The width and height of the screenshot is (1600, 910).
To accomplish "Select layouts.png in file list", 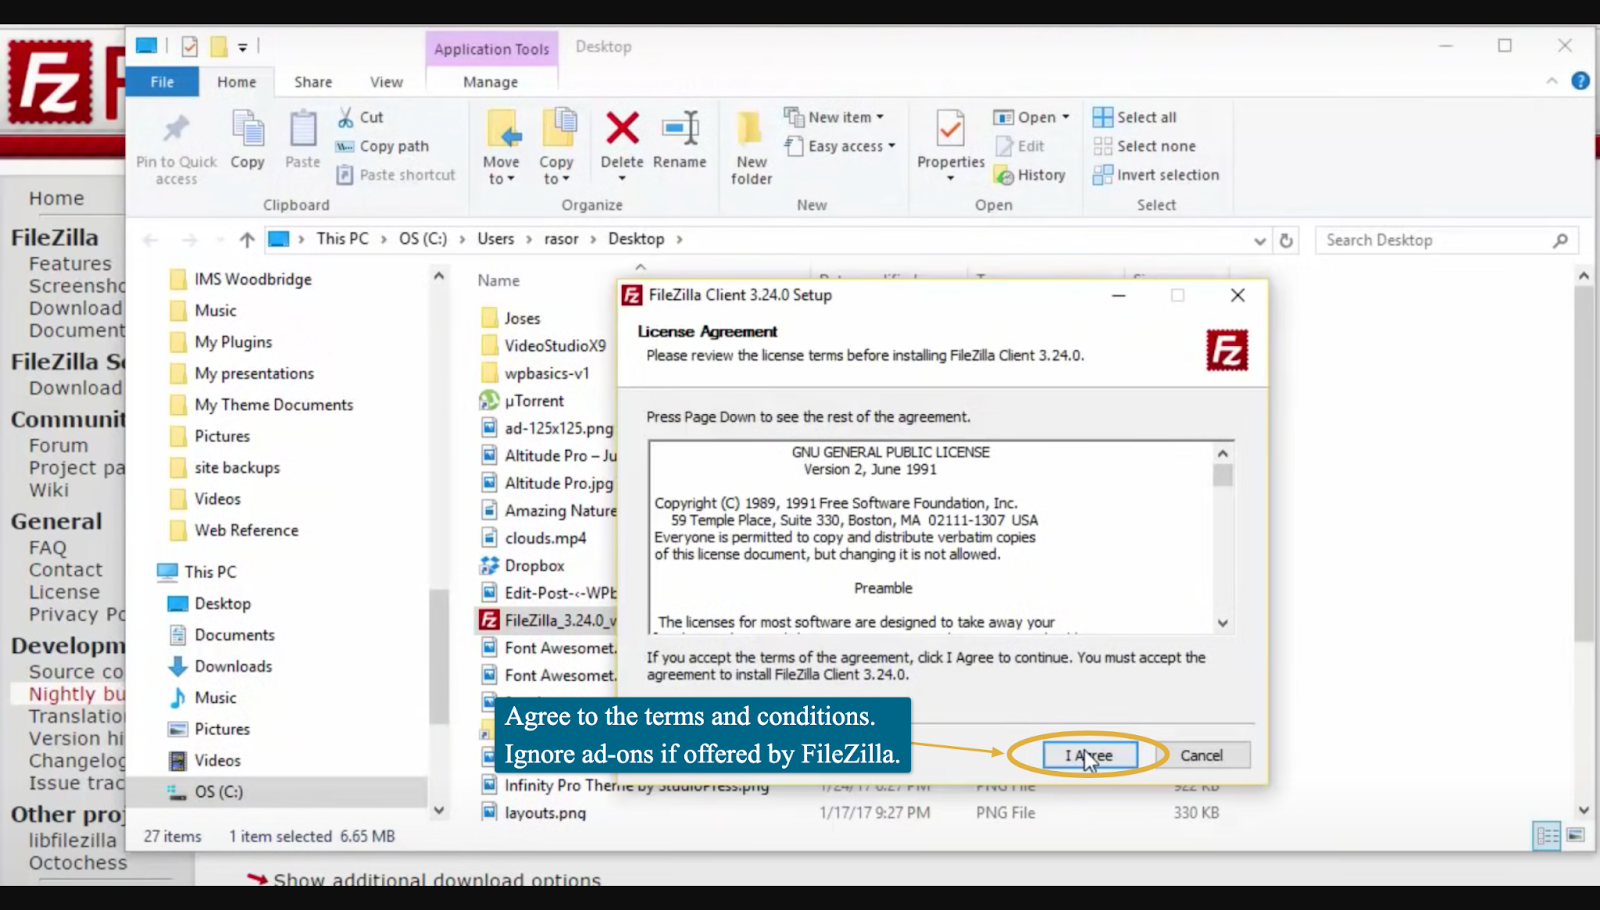I will (x=545, y=813).
